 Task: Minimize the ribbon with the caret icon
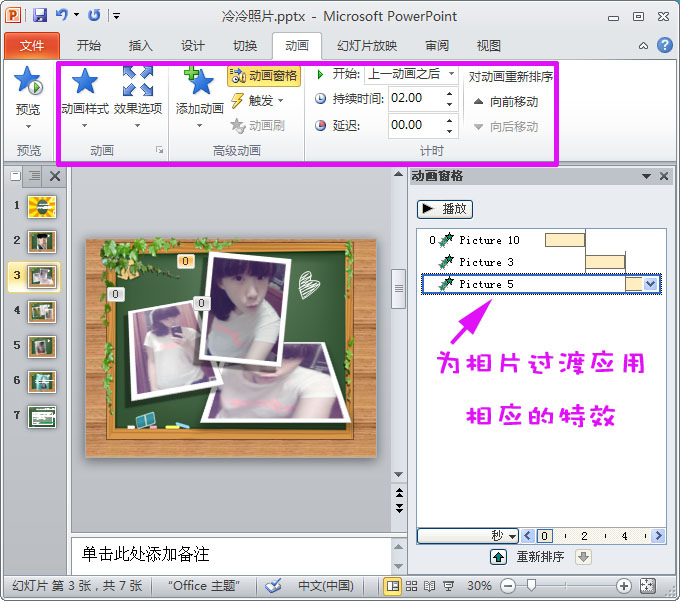point(644,46)
